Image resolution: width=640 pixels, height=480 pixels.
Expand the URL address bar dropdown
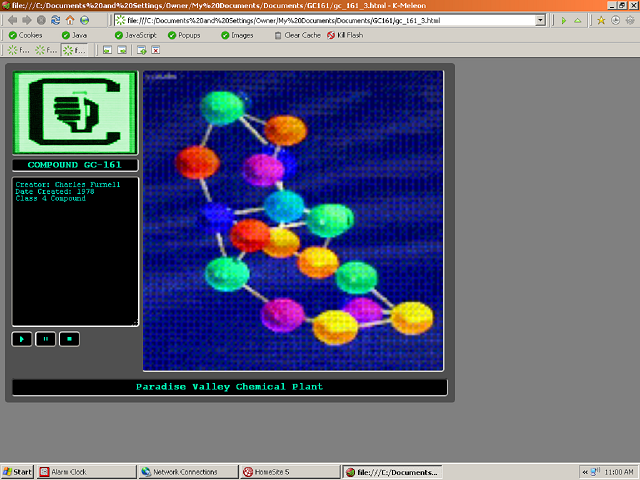pyautogui.click(x=541, y=20)
